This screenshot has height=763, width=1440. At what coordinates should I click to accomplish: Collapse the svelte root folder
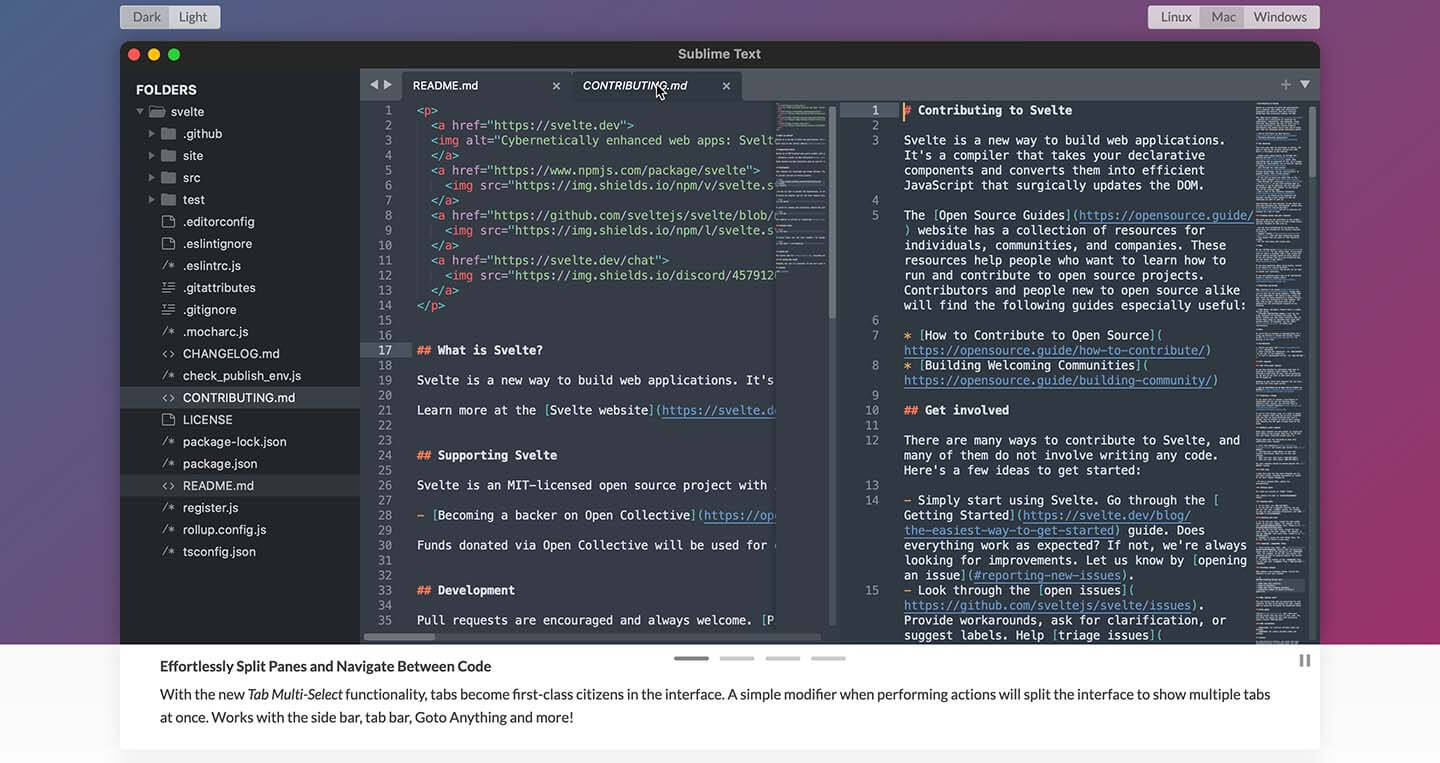point(140,112)
